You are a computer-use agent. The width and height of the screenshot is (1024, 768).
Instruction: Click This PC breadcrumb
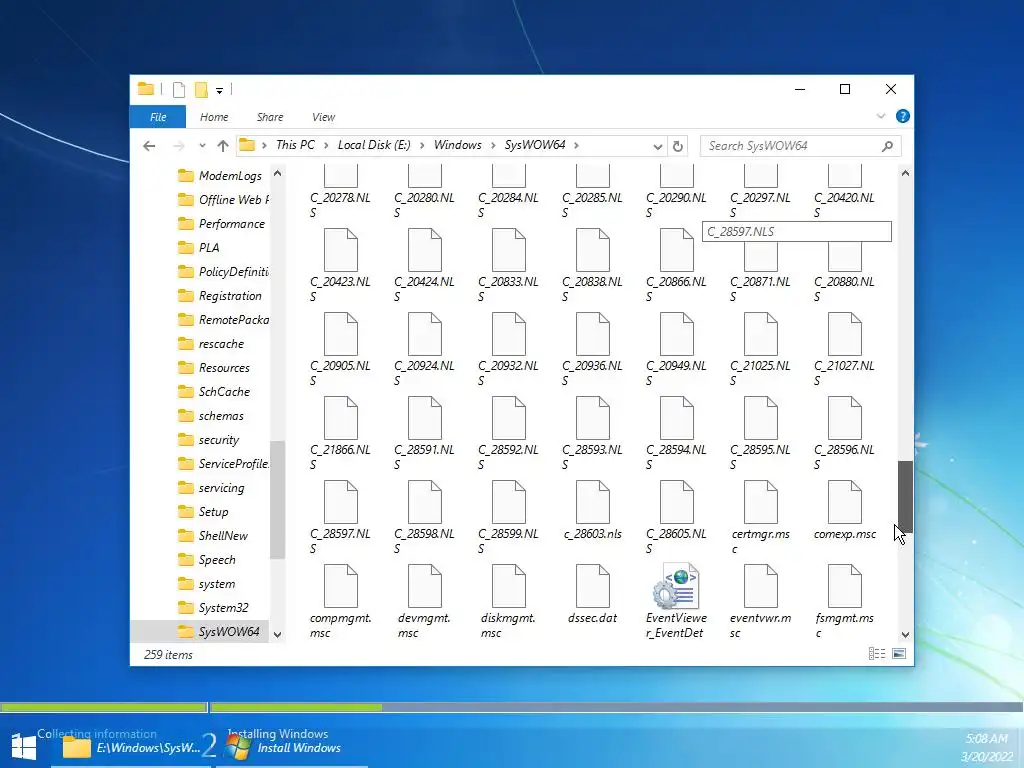point(295,145)
